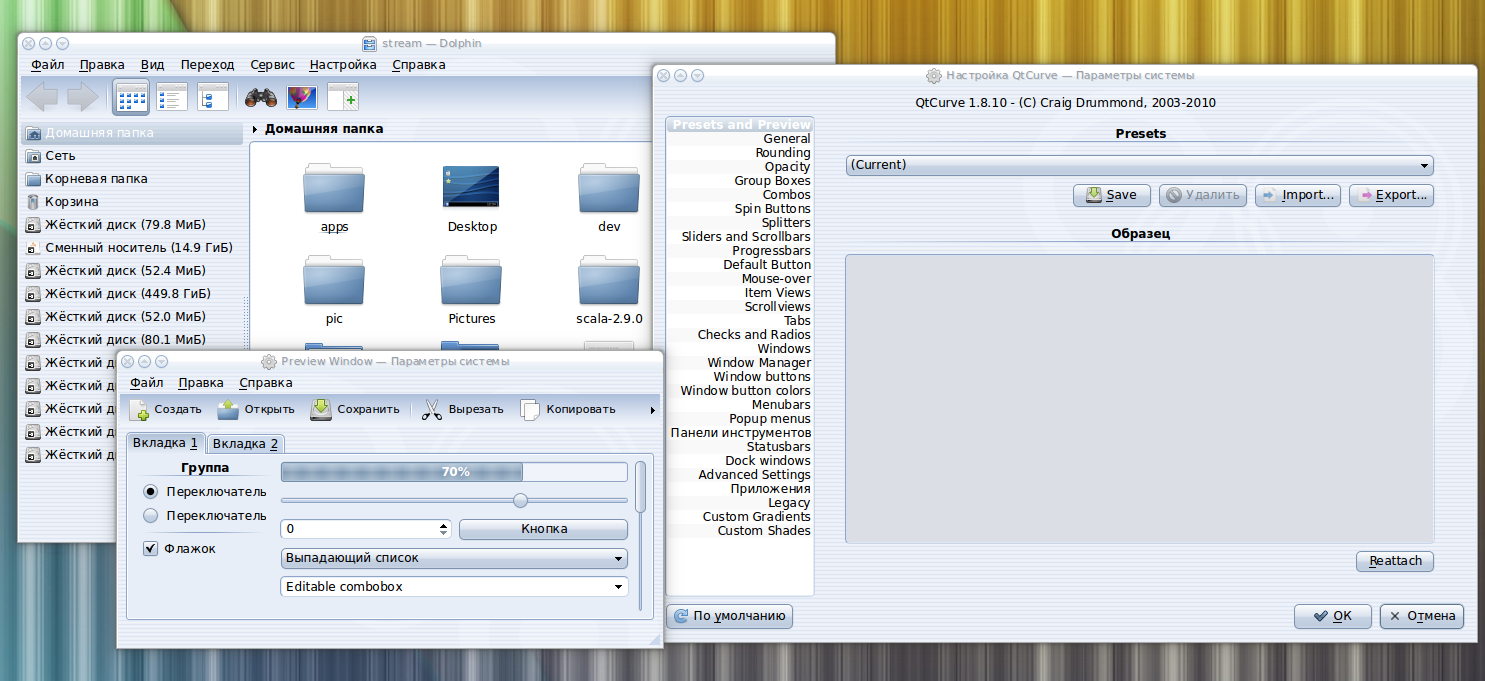Click the 70% progress bar
The width and height of the screenshot is (1485, 681).
454,472
